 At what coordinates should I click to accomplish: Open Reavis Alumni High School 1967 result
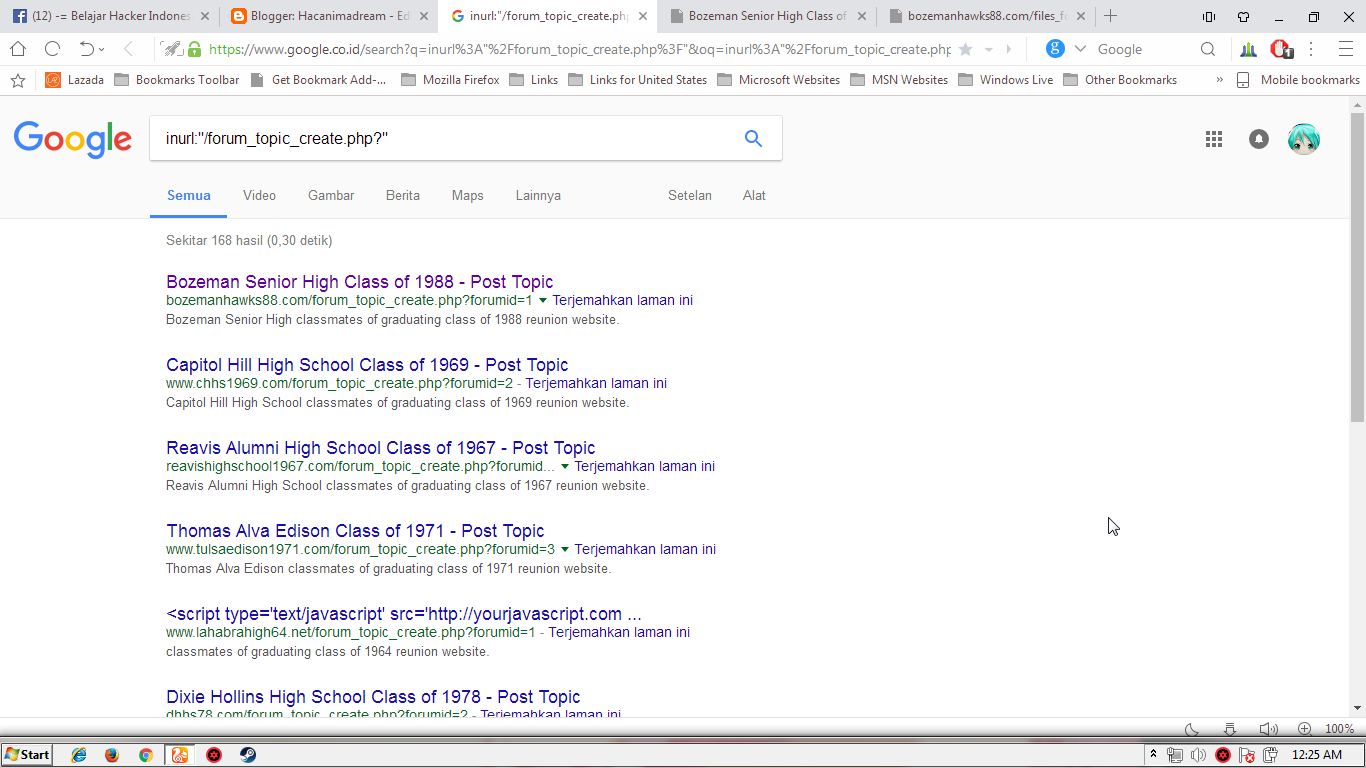point(381,448)
